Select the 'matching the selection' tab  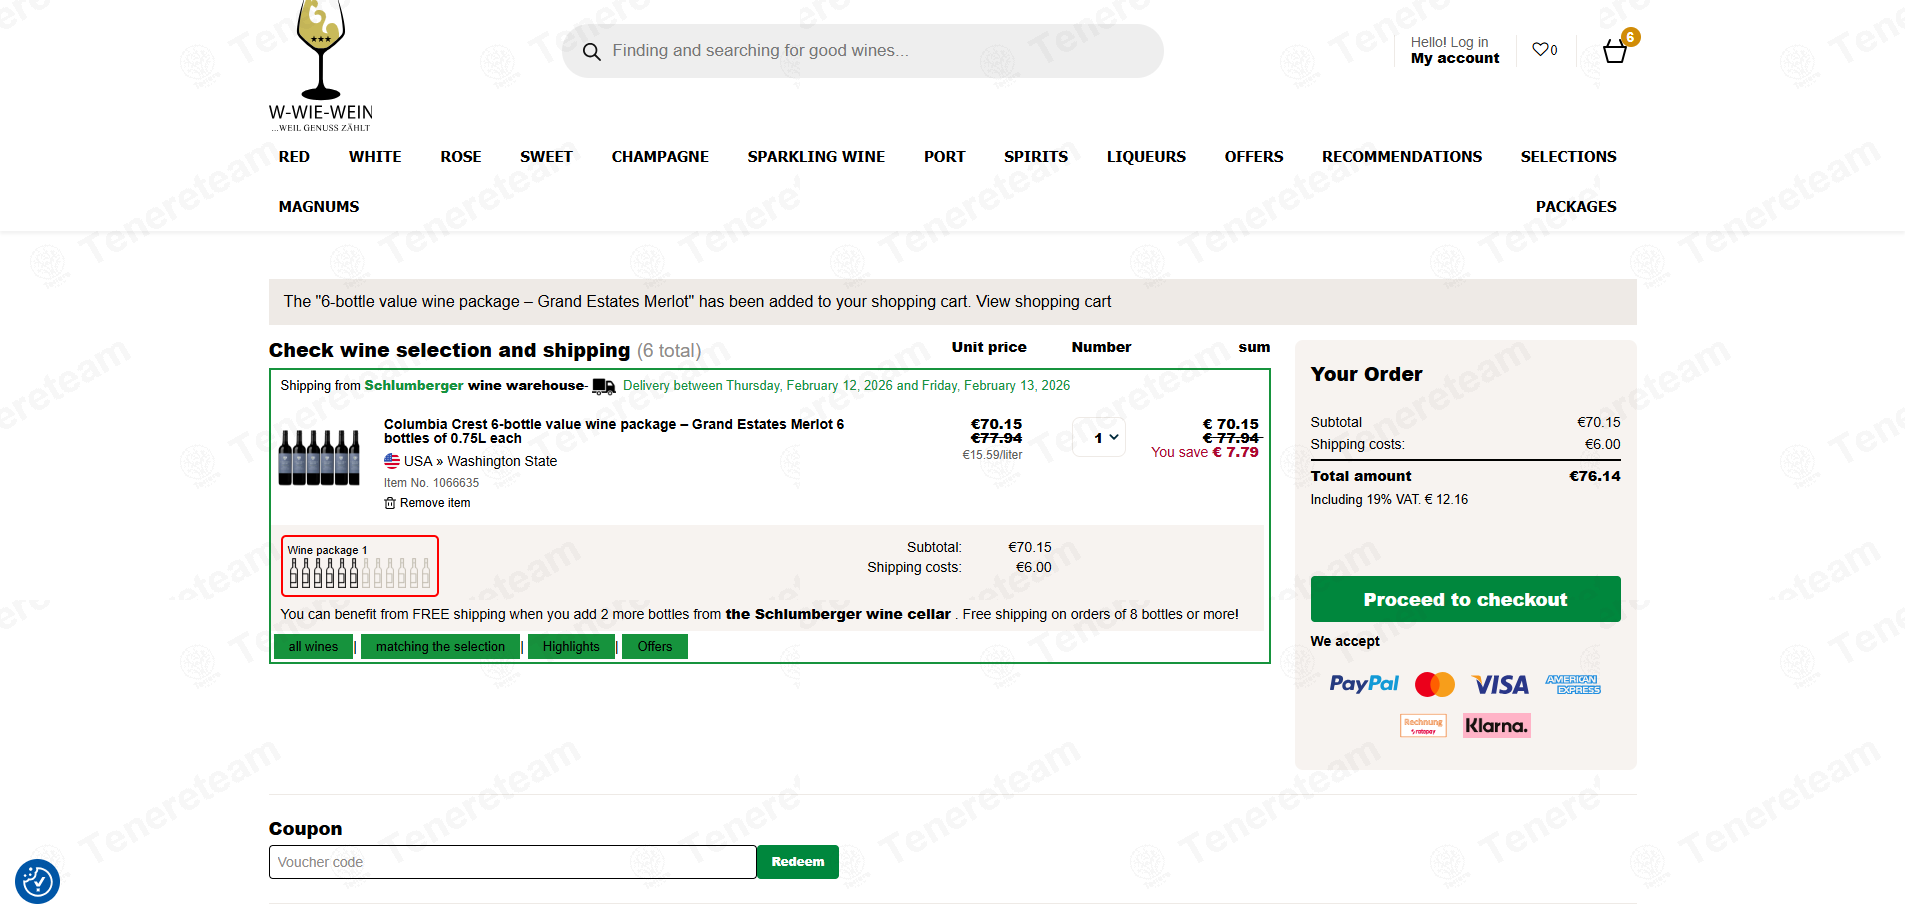click(440, 647)
